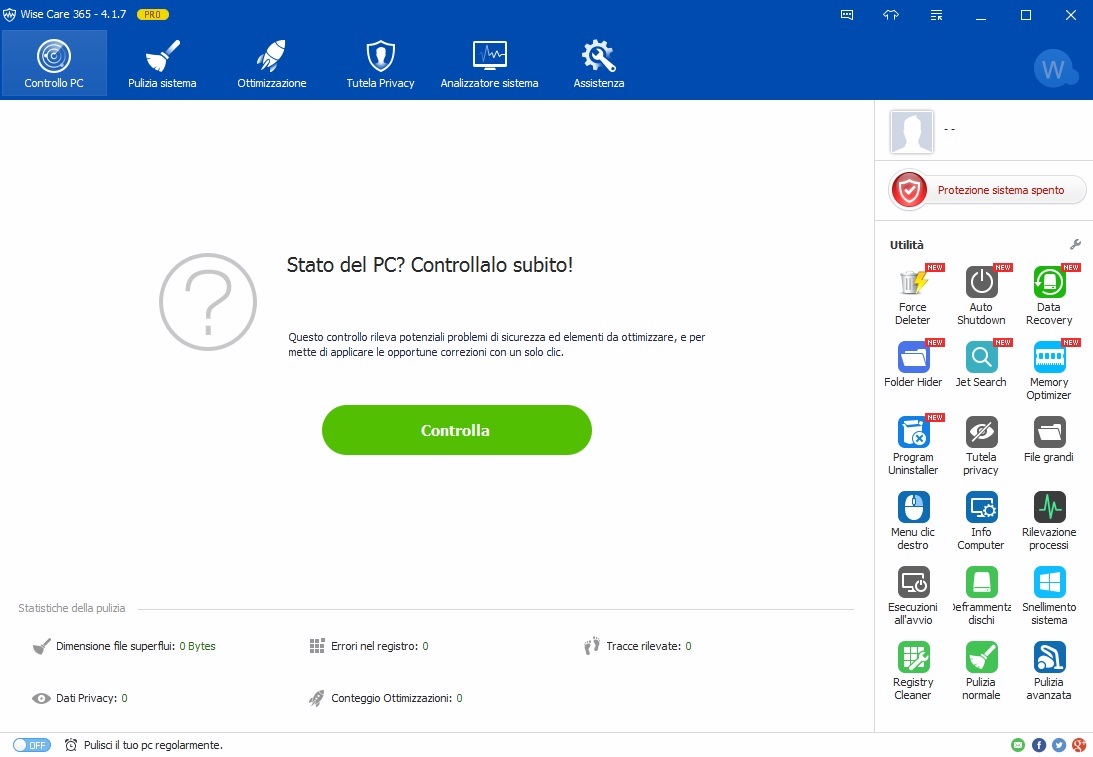Launch the Jet Search tool
Screen dimensions: 1093x757
(981, 364)
